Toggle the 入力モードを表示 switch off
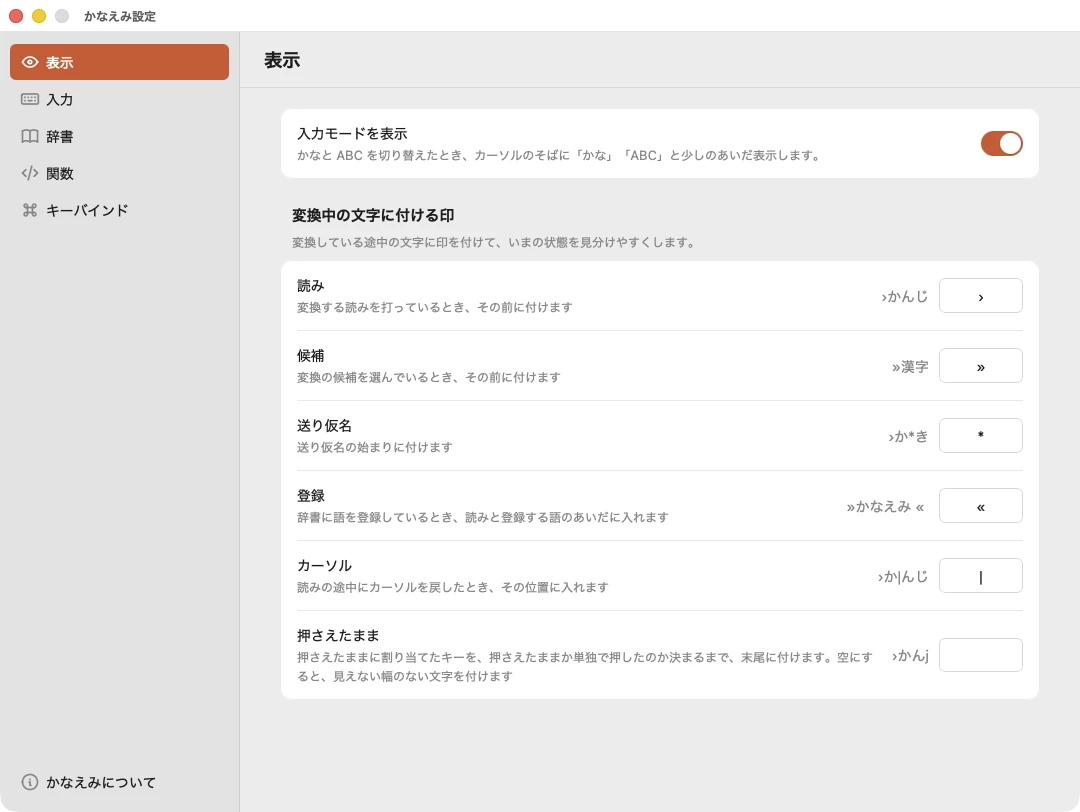Screen dimensions: 1080x812 (x=1001, y=143)
